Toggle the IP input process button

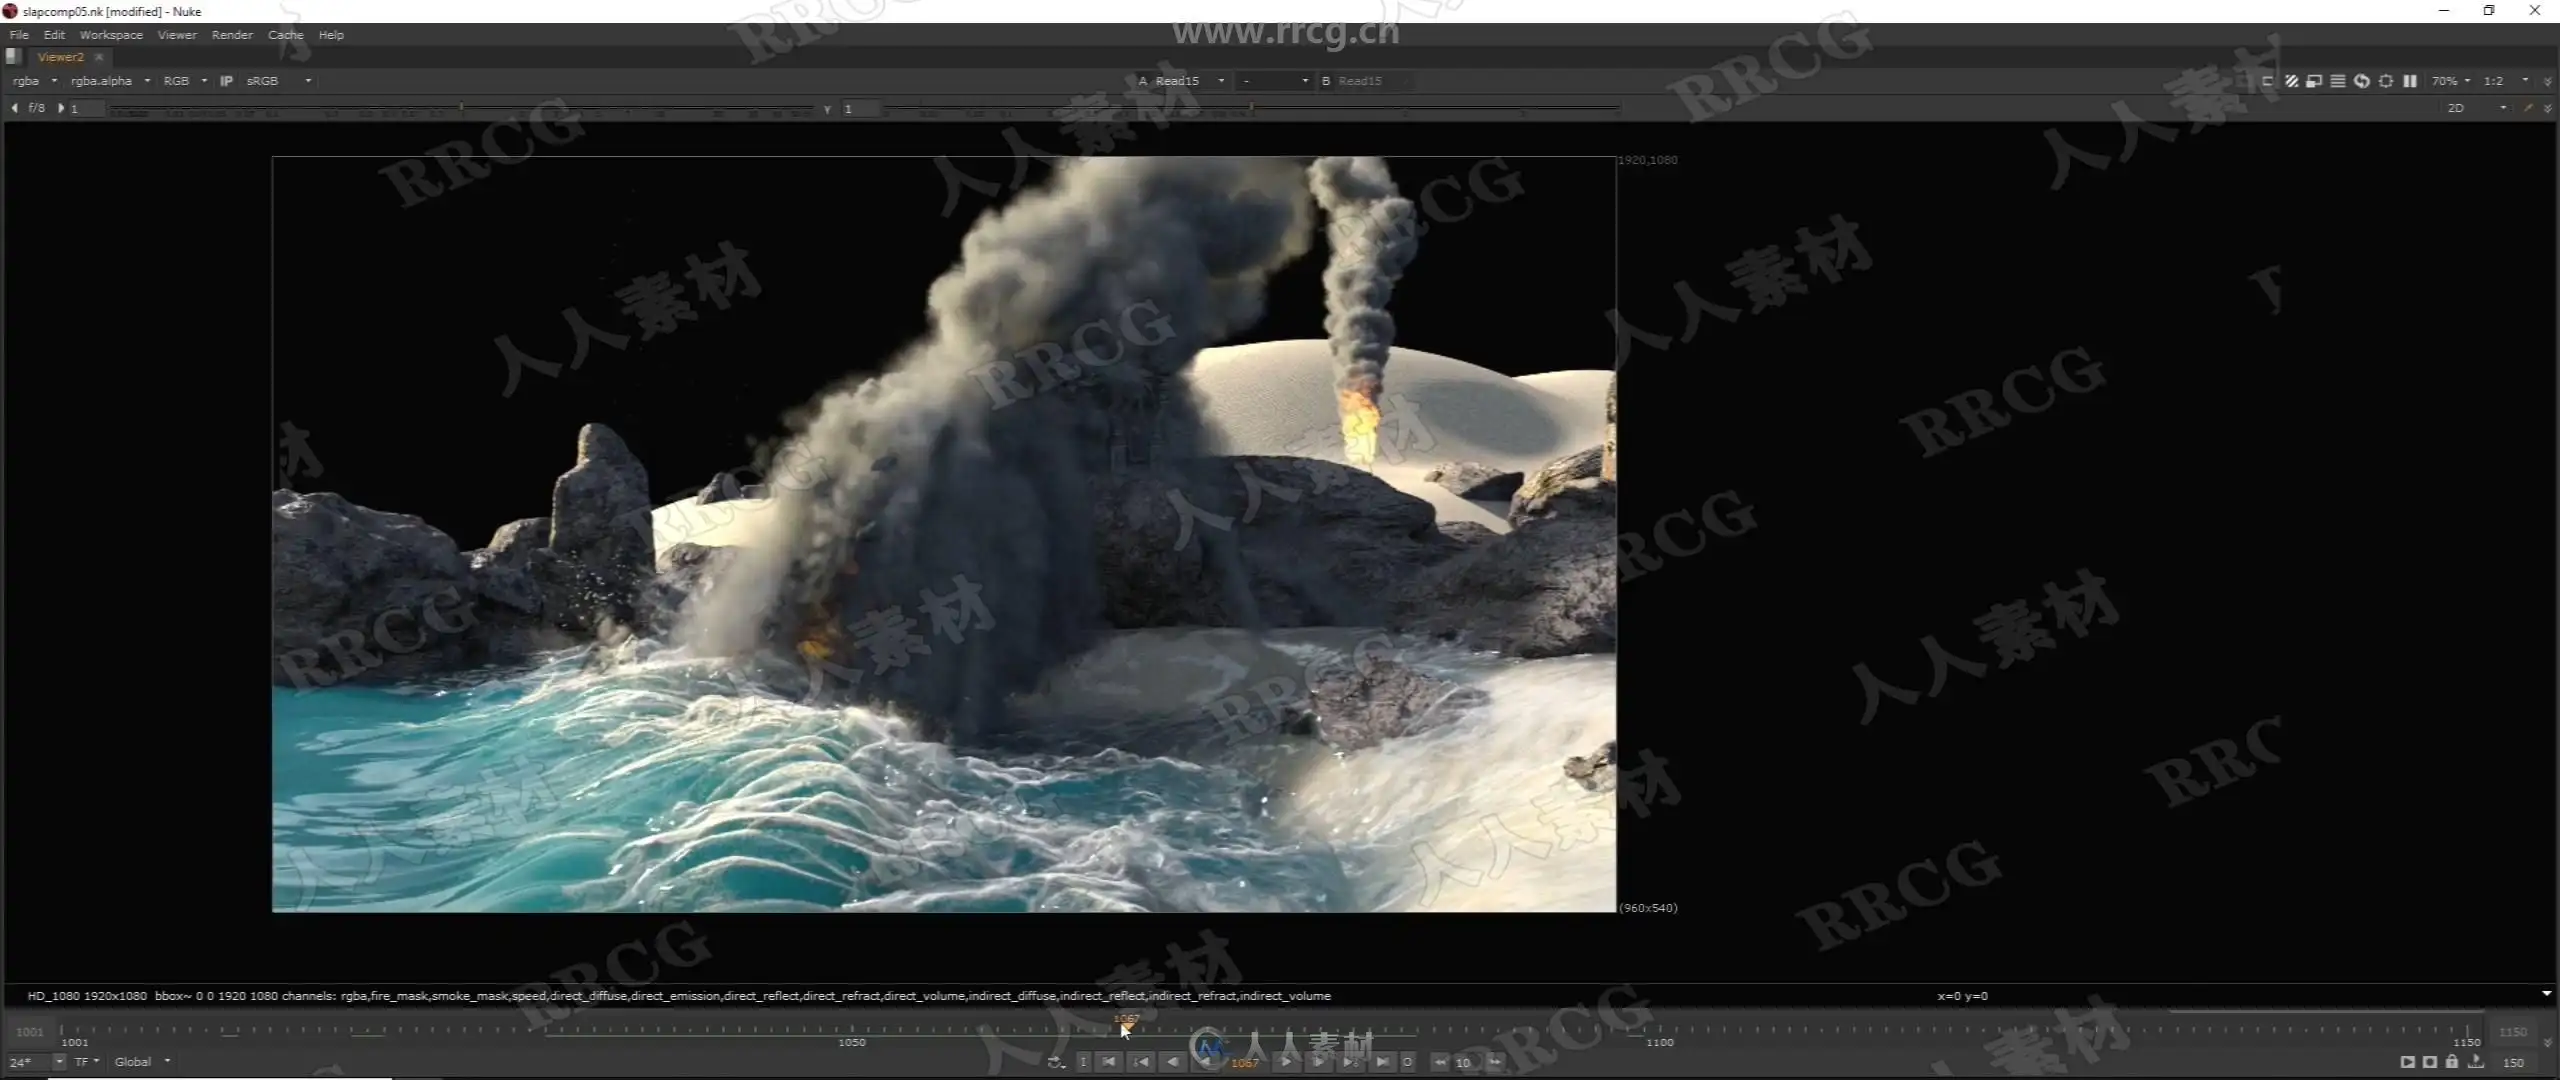point(226,81)
